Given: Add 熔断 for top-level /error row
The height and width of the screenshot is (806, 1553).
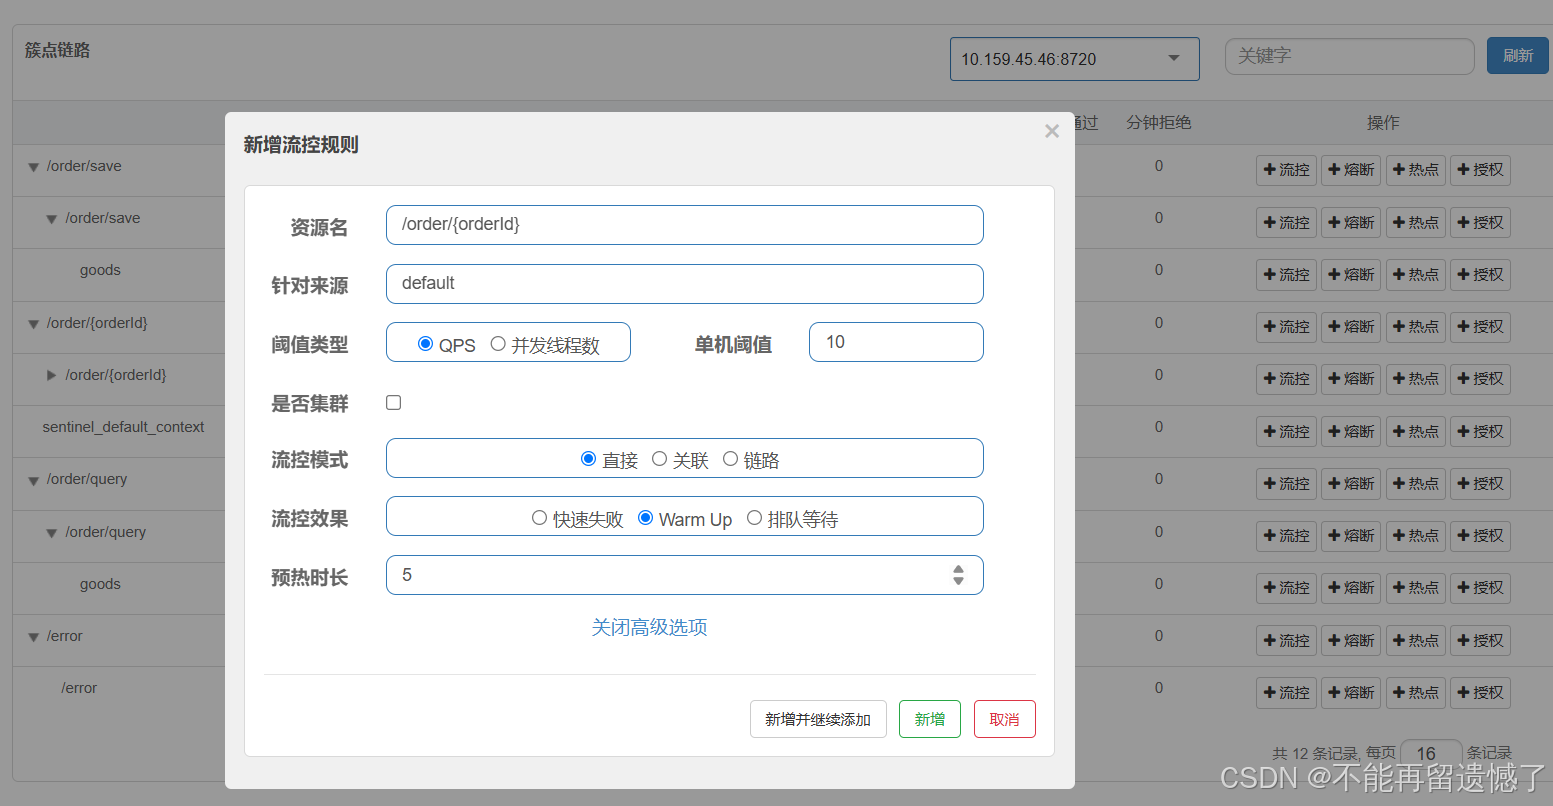Looking at the screenshot, I should (1351, 640).
